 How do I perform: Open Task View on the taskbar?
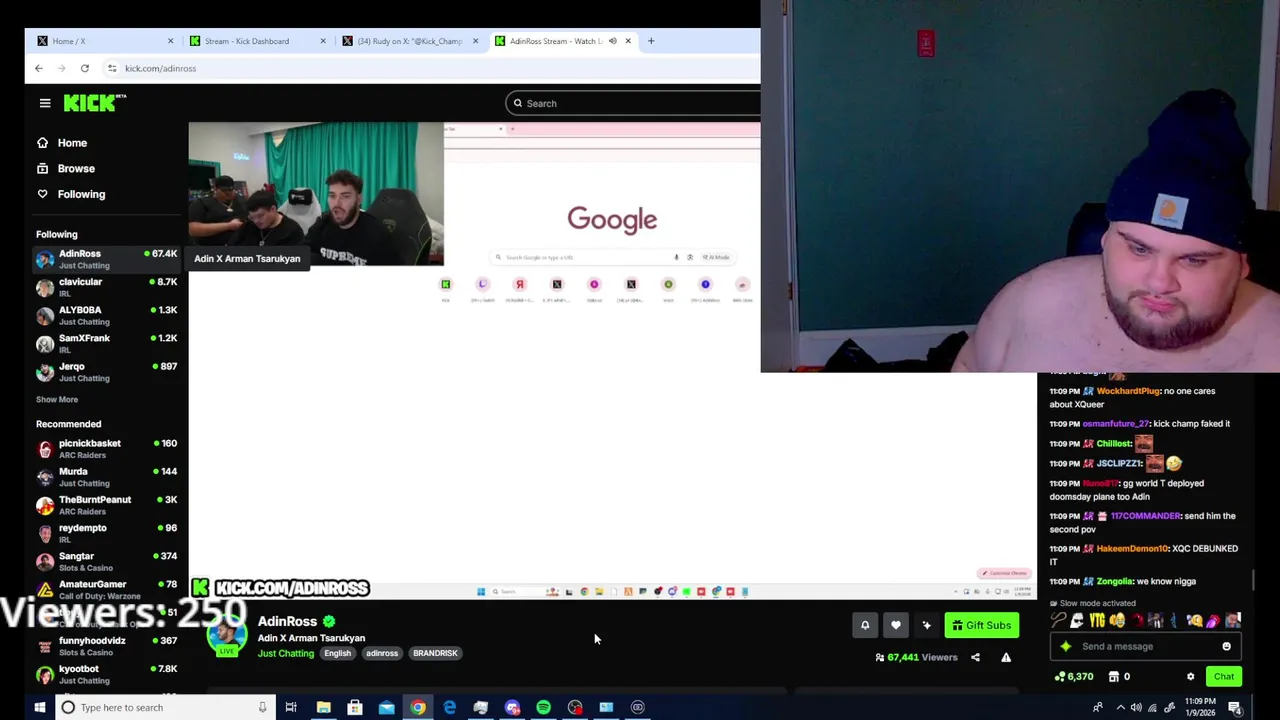point(291,707)
